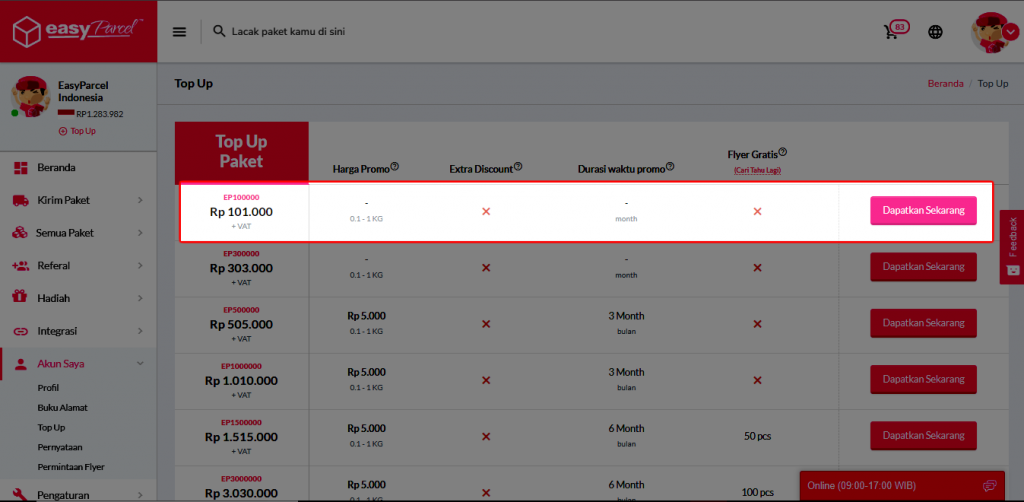Click Dapatkan Sekarang for EP500000 package
Image resolution: width=1024 pixels, height=502 pixels.
[x=922, y=323]
